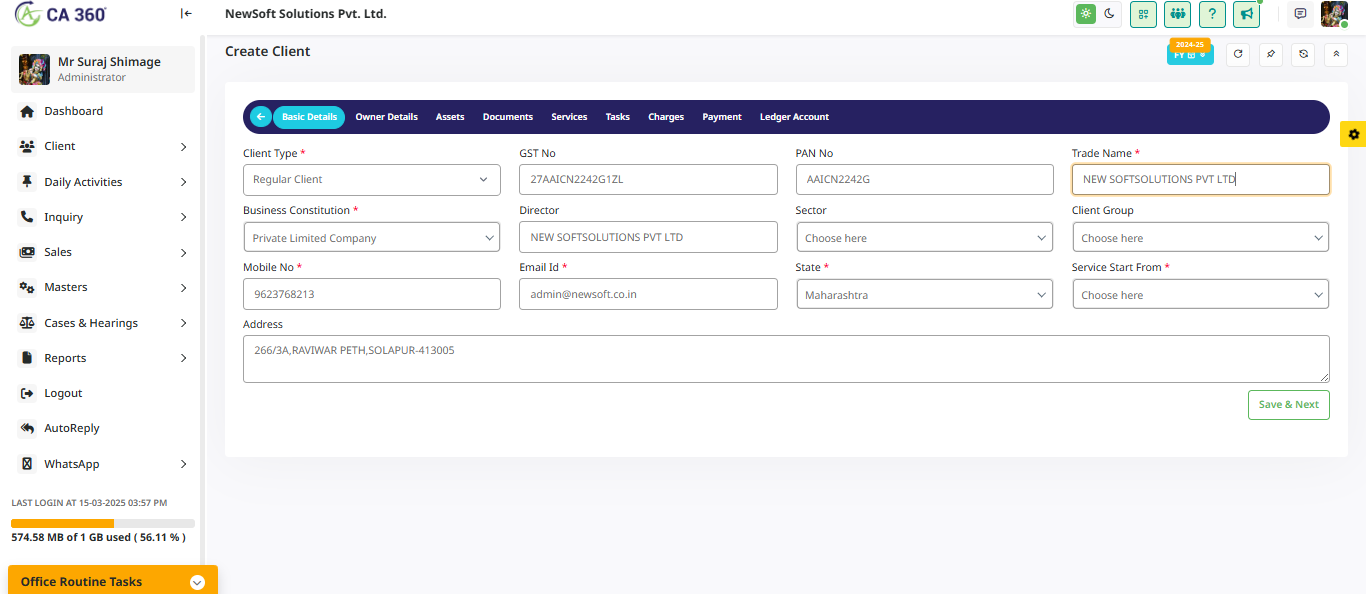The height and width of the screenshot is (594, 1366).
Task: Expand the Client sidebar menu
Action: click(x=101, y=146)
